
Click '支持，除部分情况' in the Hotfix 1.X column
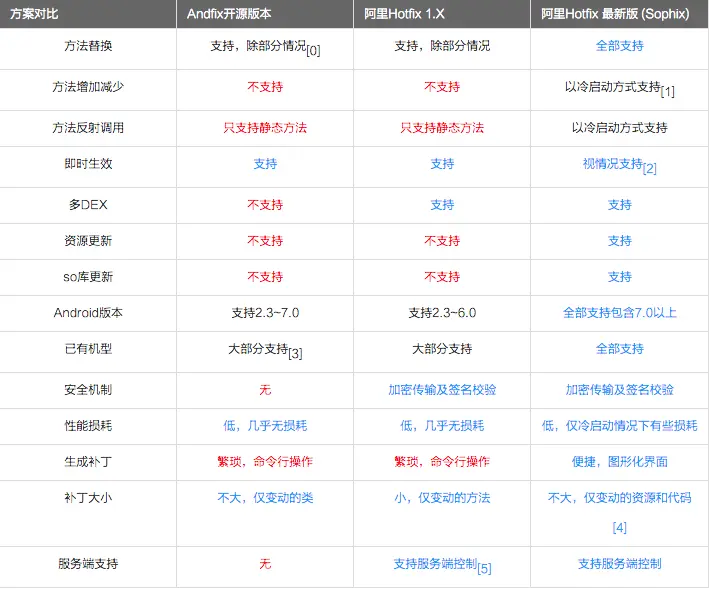point(442,46)
